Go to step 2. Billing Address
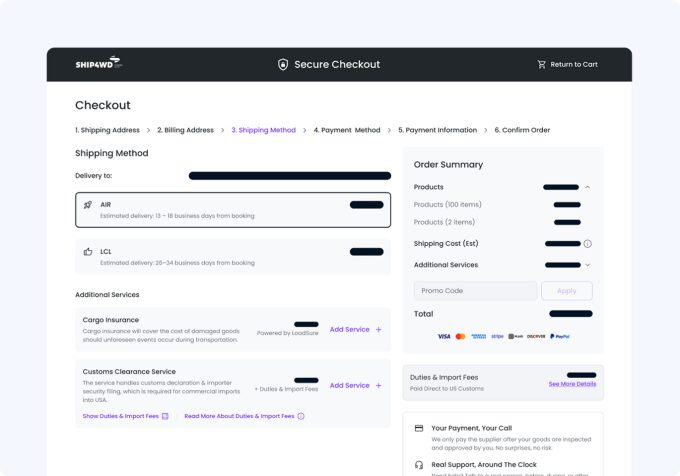This screenshot has height=476, width=680. (x=185, y=130)
